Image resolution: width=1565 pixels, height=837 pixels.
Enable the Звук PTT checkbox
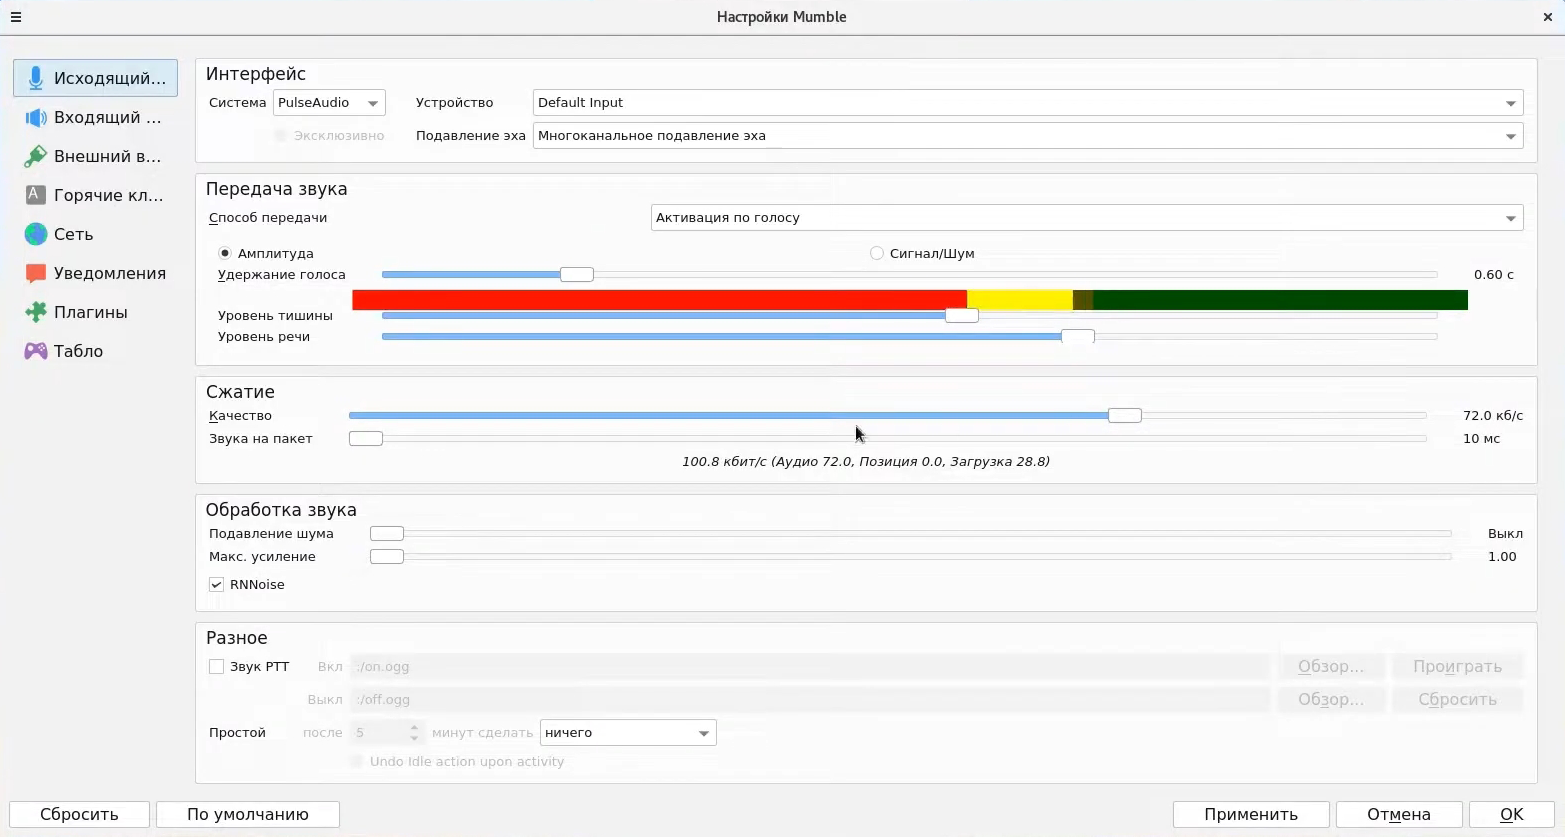pyautogui.click(x=216, y=667)
